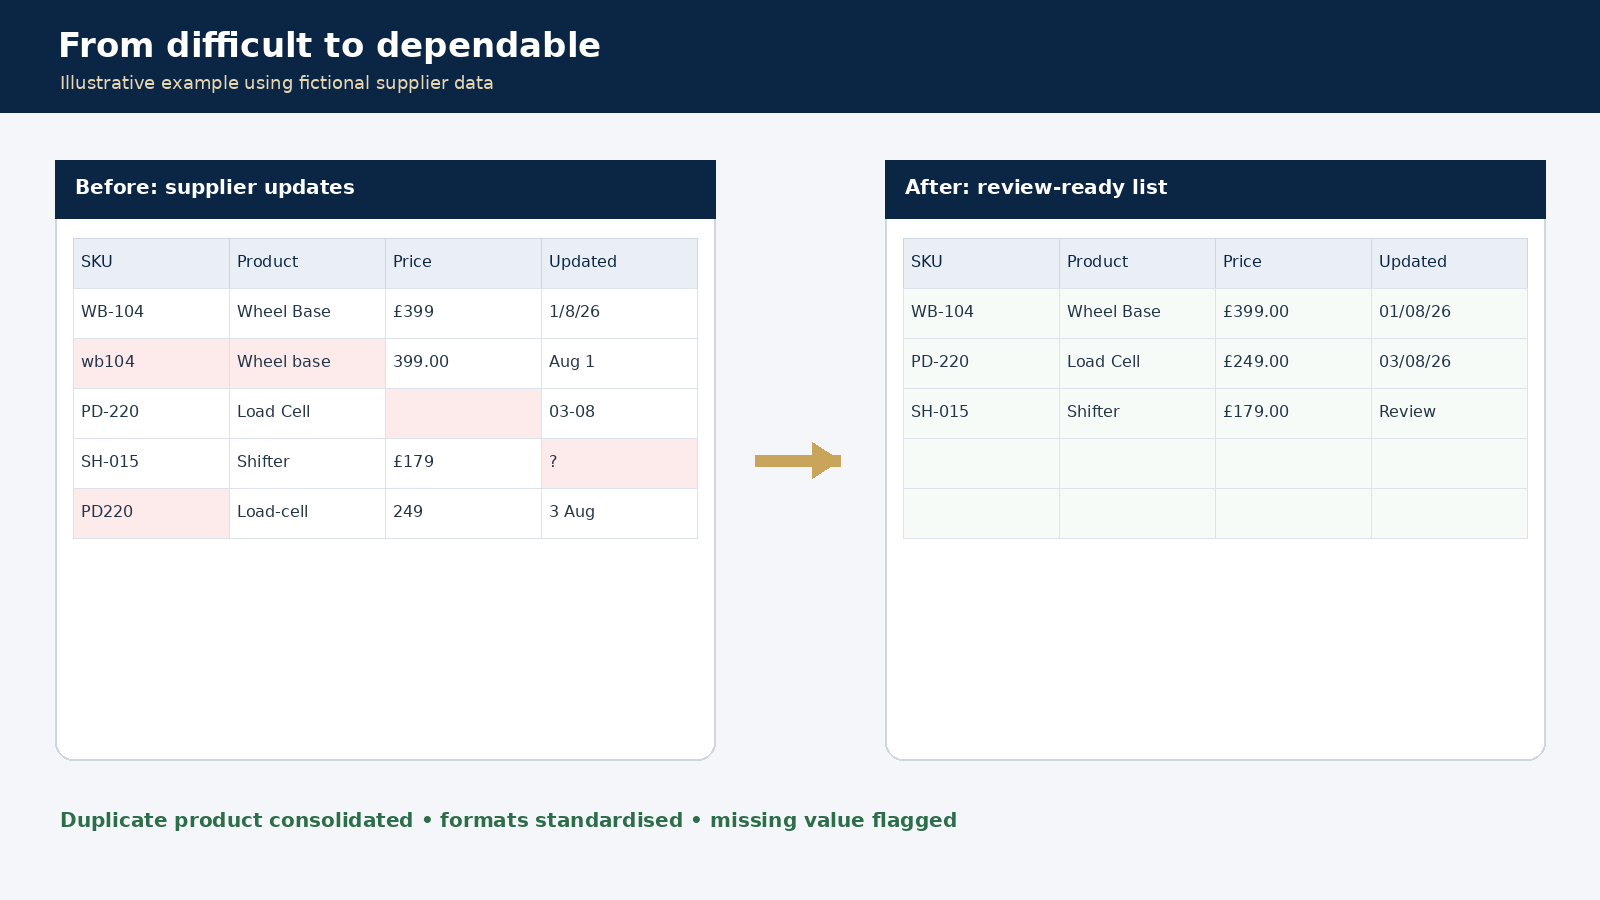The height and width of the screenshot is (900, 1600).
Task: Select the '03-08' updated cell
Action: tap(619, 413)
